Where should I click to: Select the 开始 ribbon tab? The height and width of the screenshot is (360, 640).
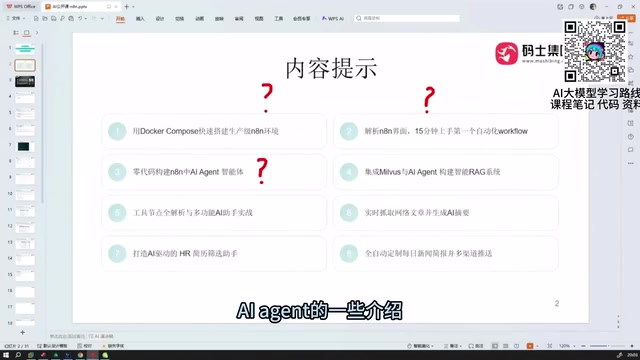(120, 19)
